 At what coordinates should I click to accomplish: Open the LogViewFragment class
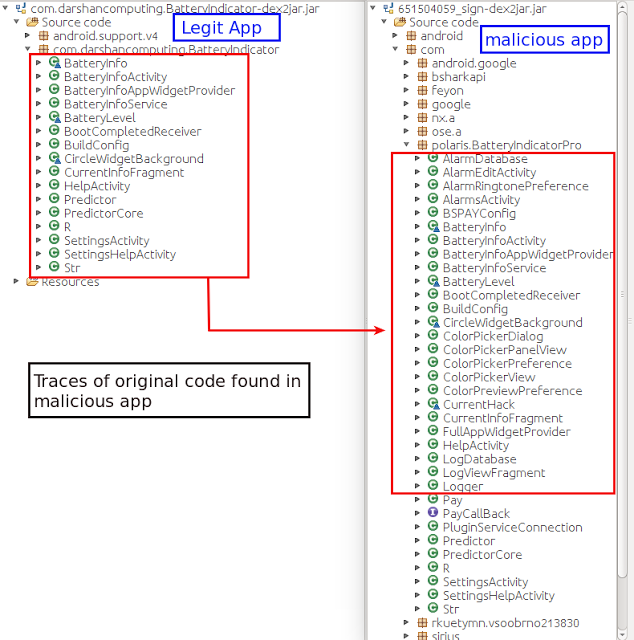pos(494,473)
